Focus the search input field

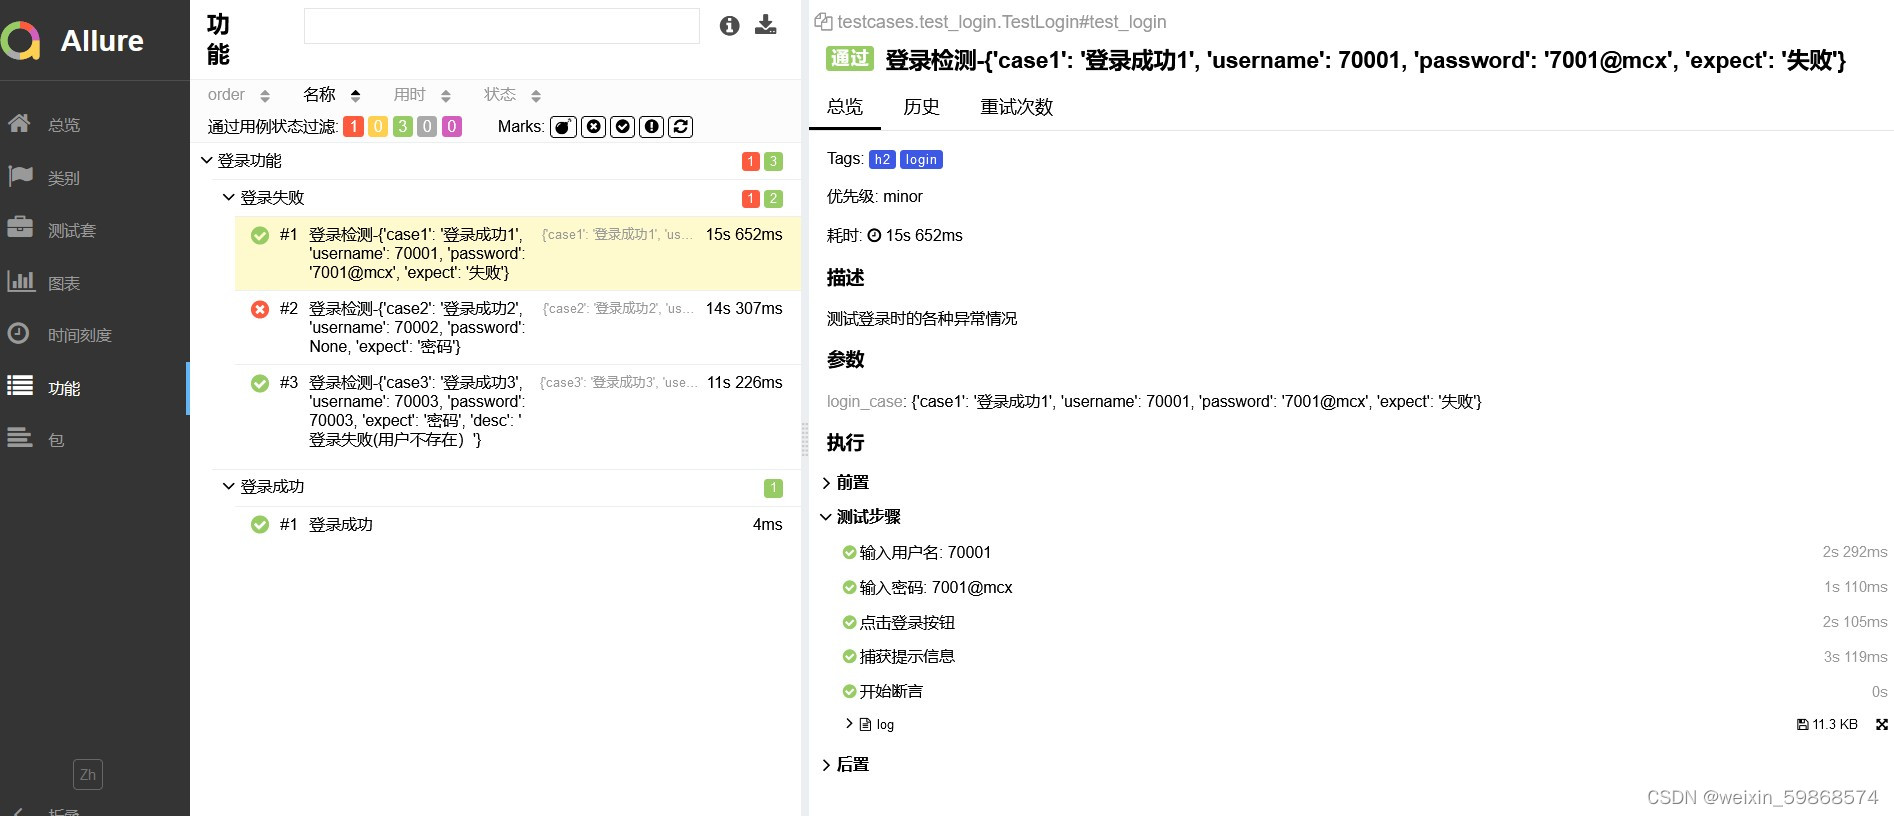[x=501, y=26]
